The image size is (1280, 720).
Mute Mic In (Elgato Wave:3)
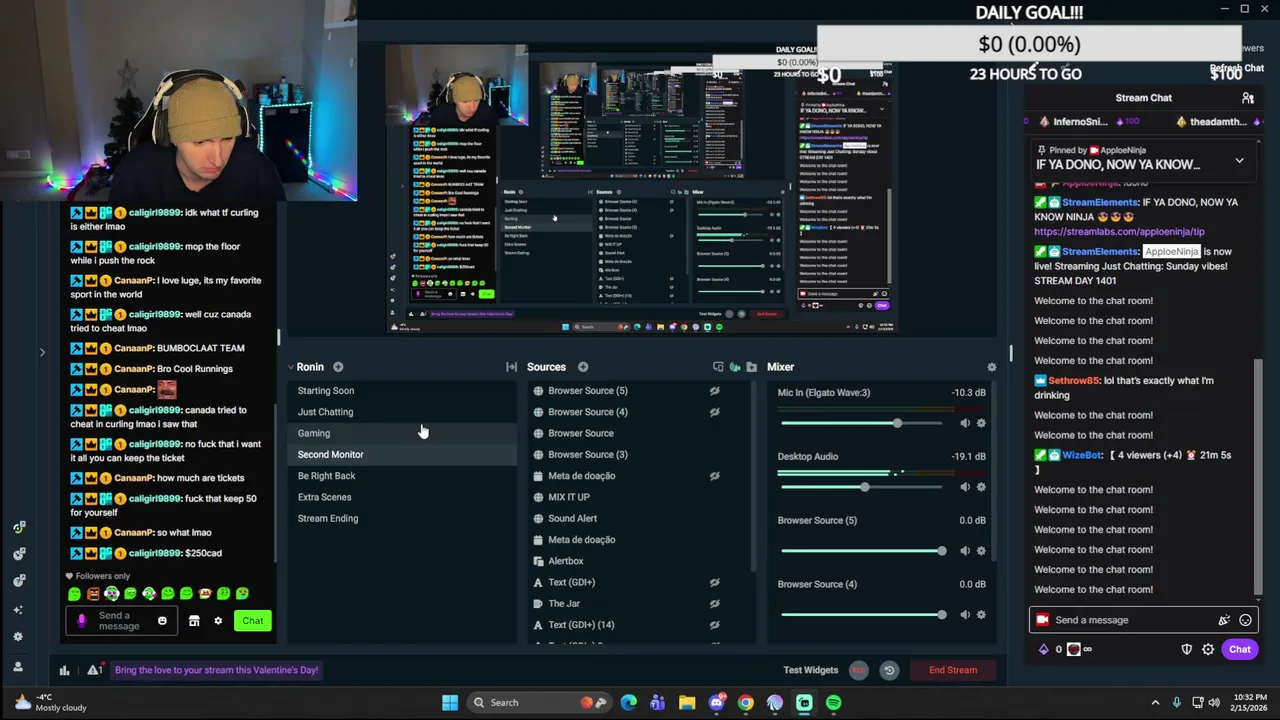click(x=964, y=423)
